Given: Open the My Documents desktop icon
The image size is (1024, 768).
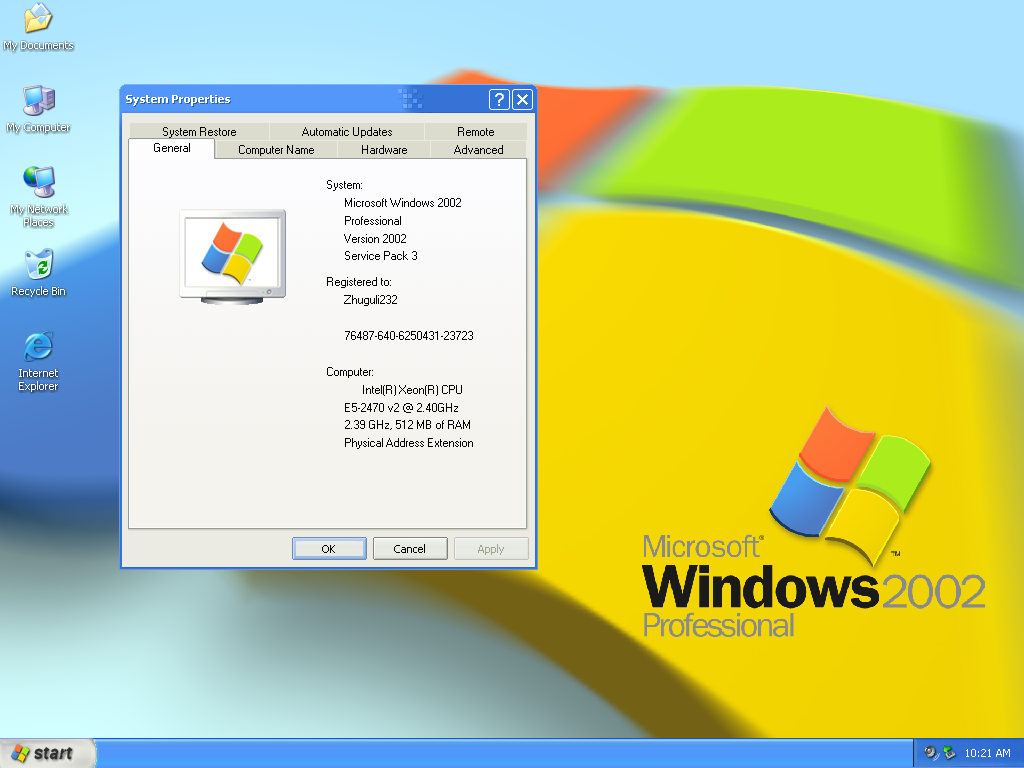Looking at the screenshot, I should [38, 26].
